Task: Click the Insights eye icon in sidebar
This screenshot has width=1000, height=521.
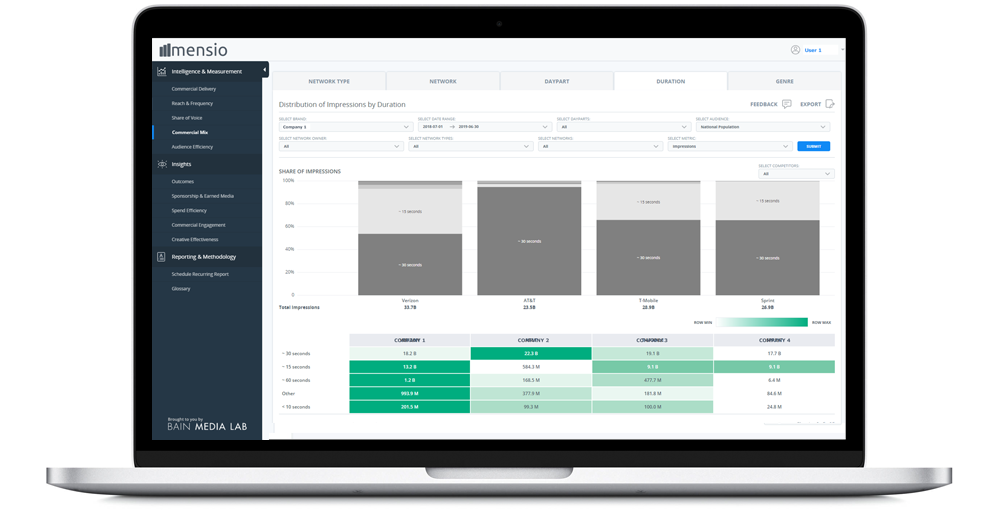Action: [162, 164]
